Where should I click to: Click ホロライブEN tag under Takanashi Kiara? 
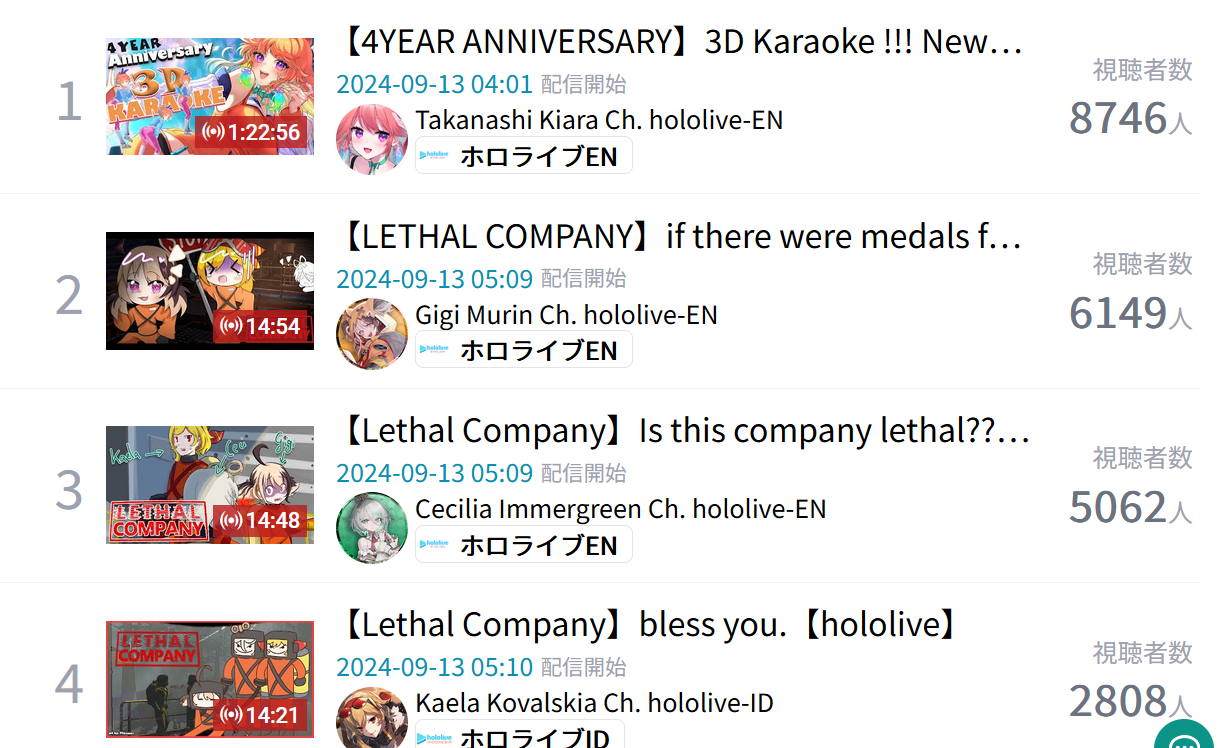[x=524, y=156]
